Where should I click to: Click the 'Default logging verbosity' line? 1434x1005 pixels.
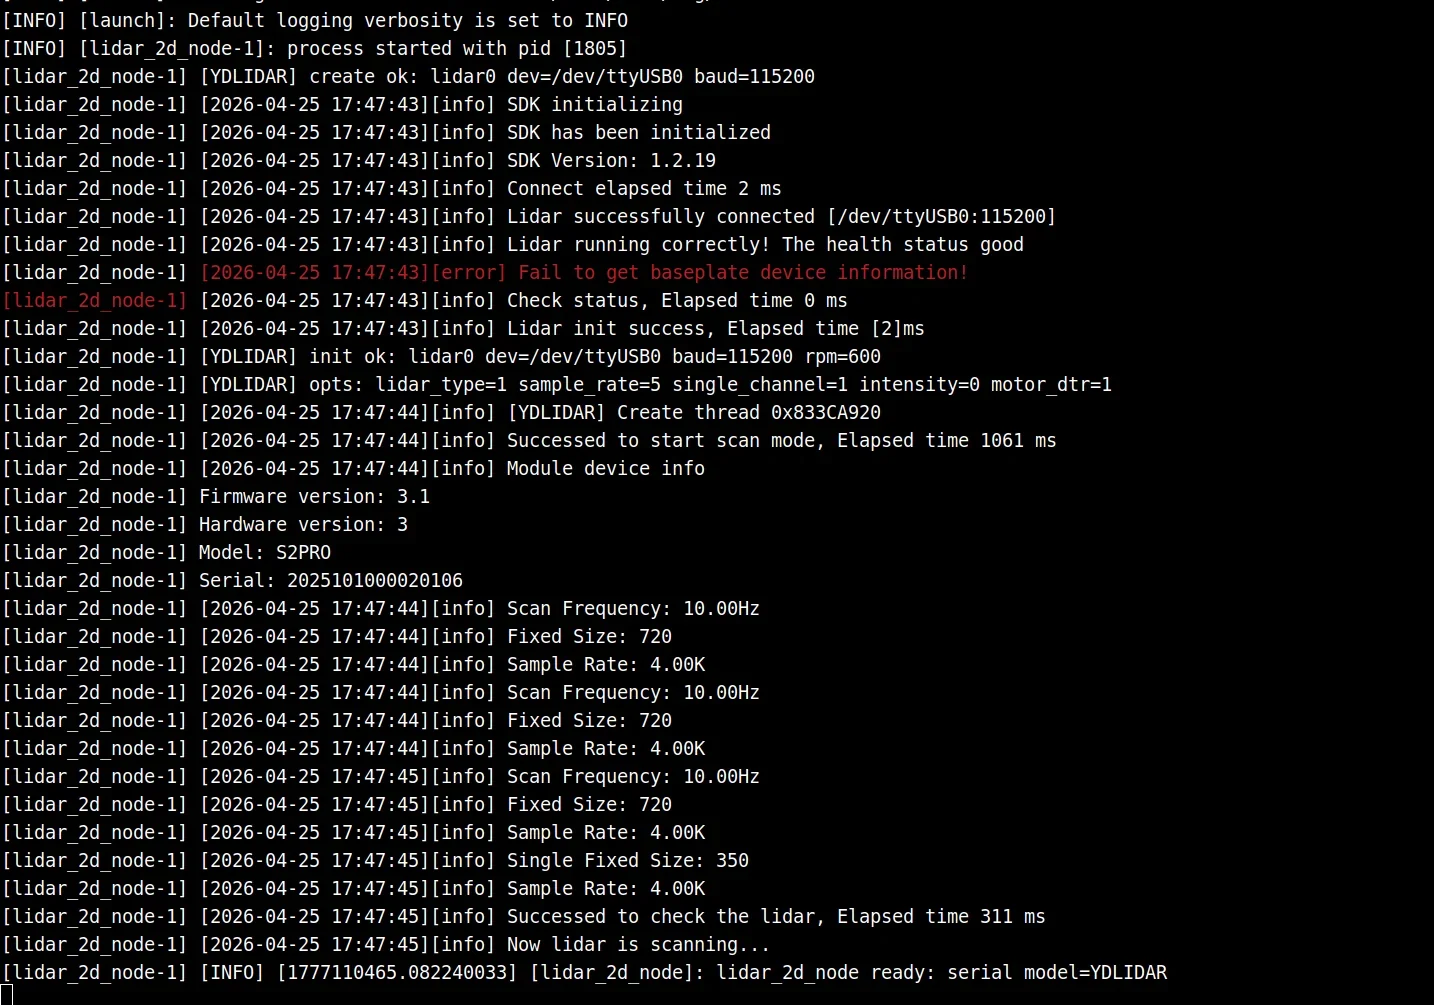[x=315, y=21]
